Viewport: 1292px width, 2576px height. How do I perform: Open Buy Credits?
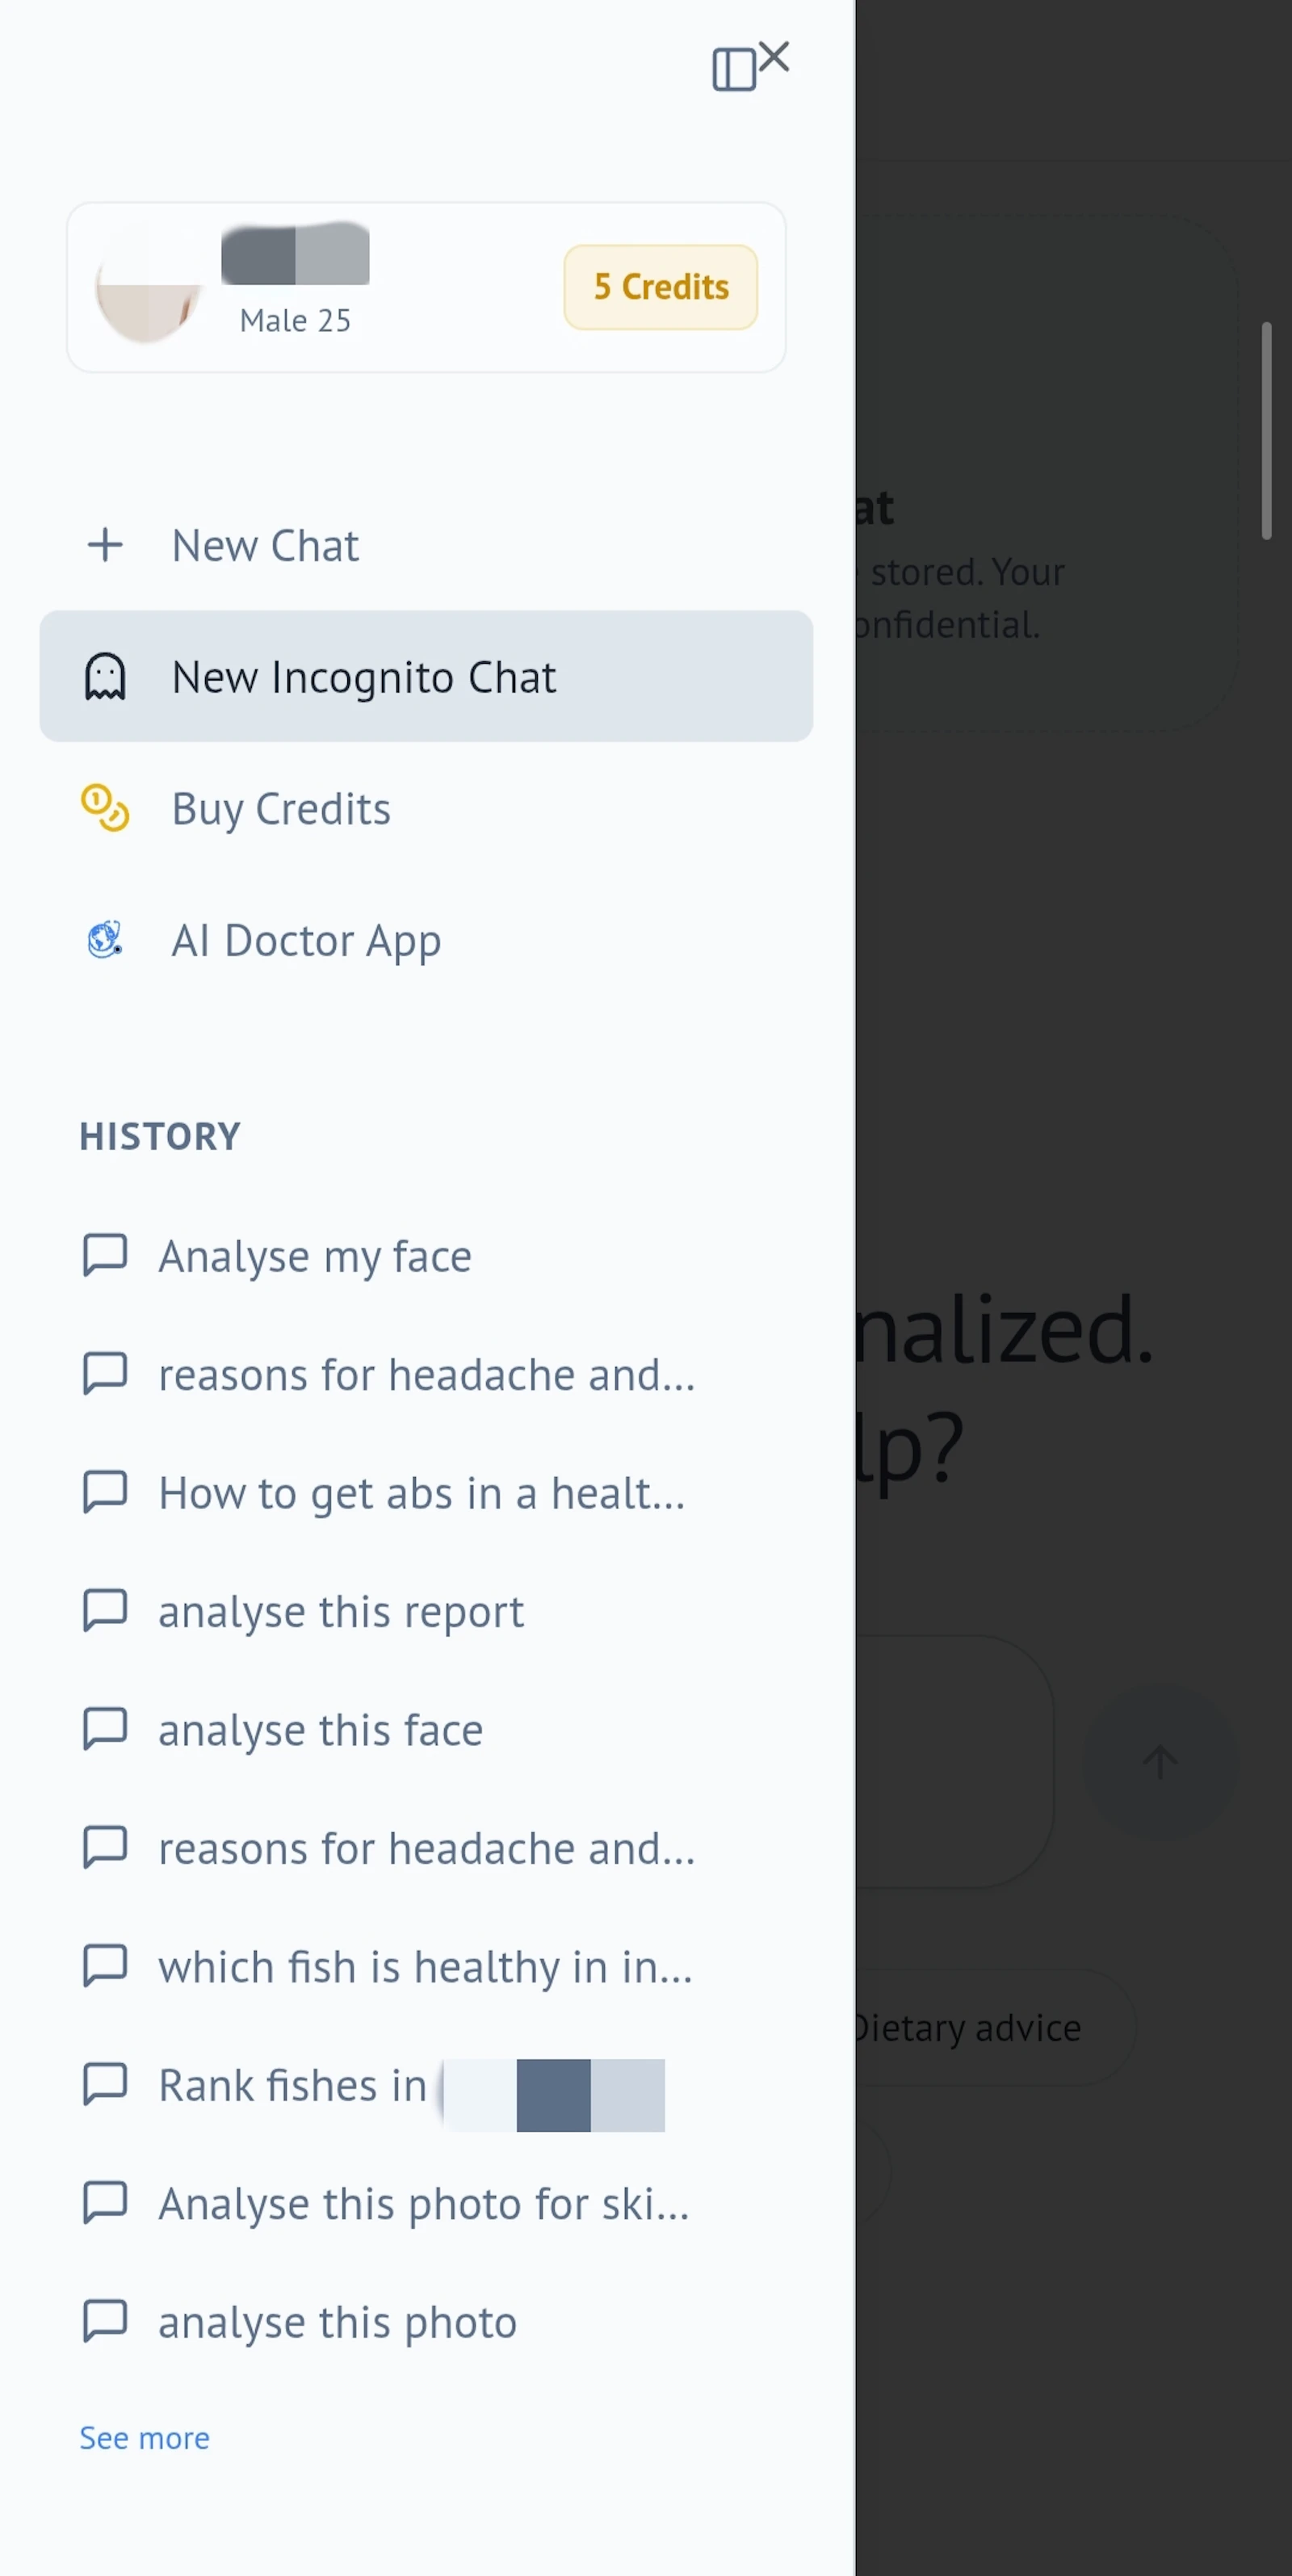426,808
